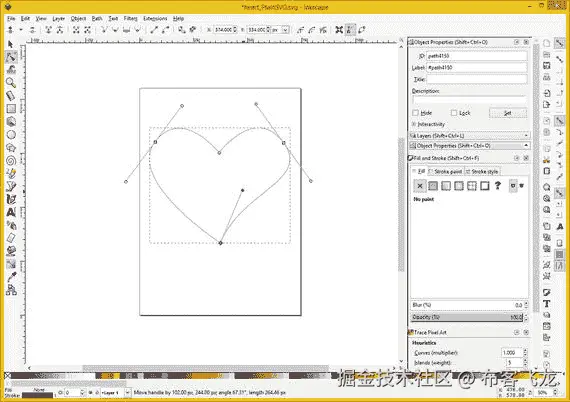The width and height of the screenshot is (570, 402).
Task: Click the Set button
Action: (x=508, y=113)
